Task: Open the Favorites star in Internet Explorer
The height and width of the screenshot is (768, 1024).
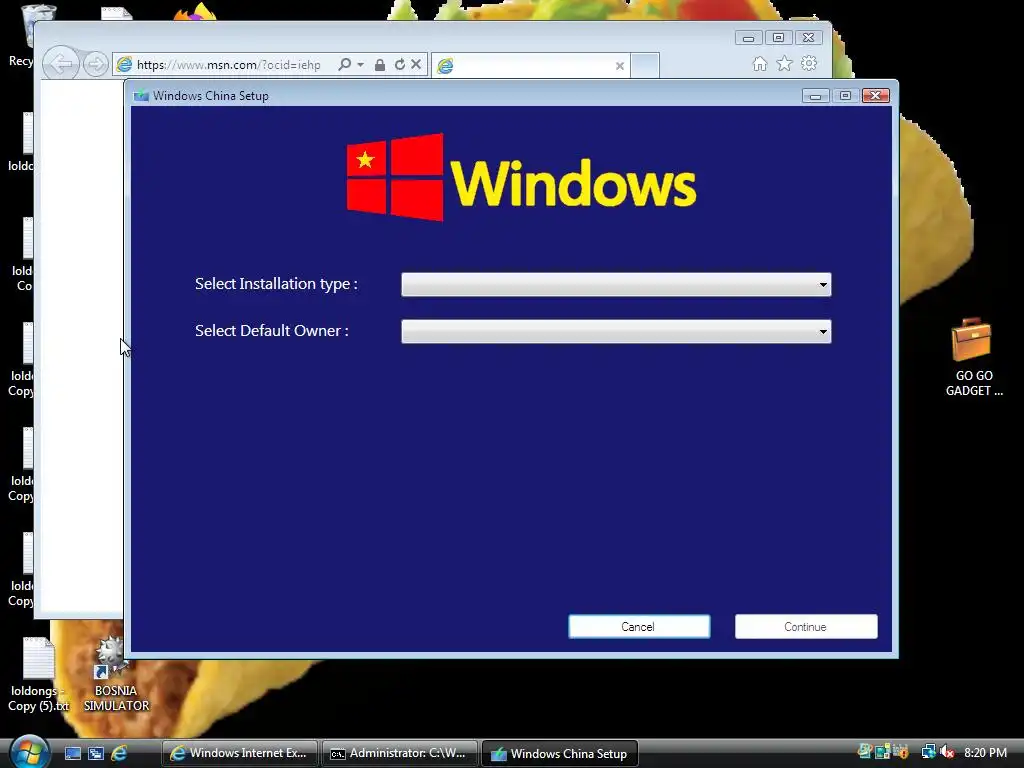Action: [784, 63]
